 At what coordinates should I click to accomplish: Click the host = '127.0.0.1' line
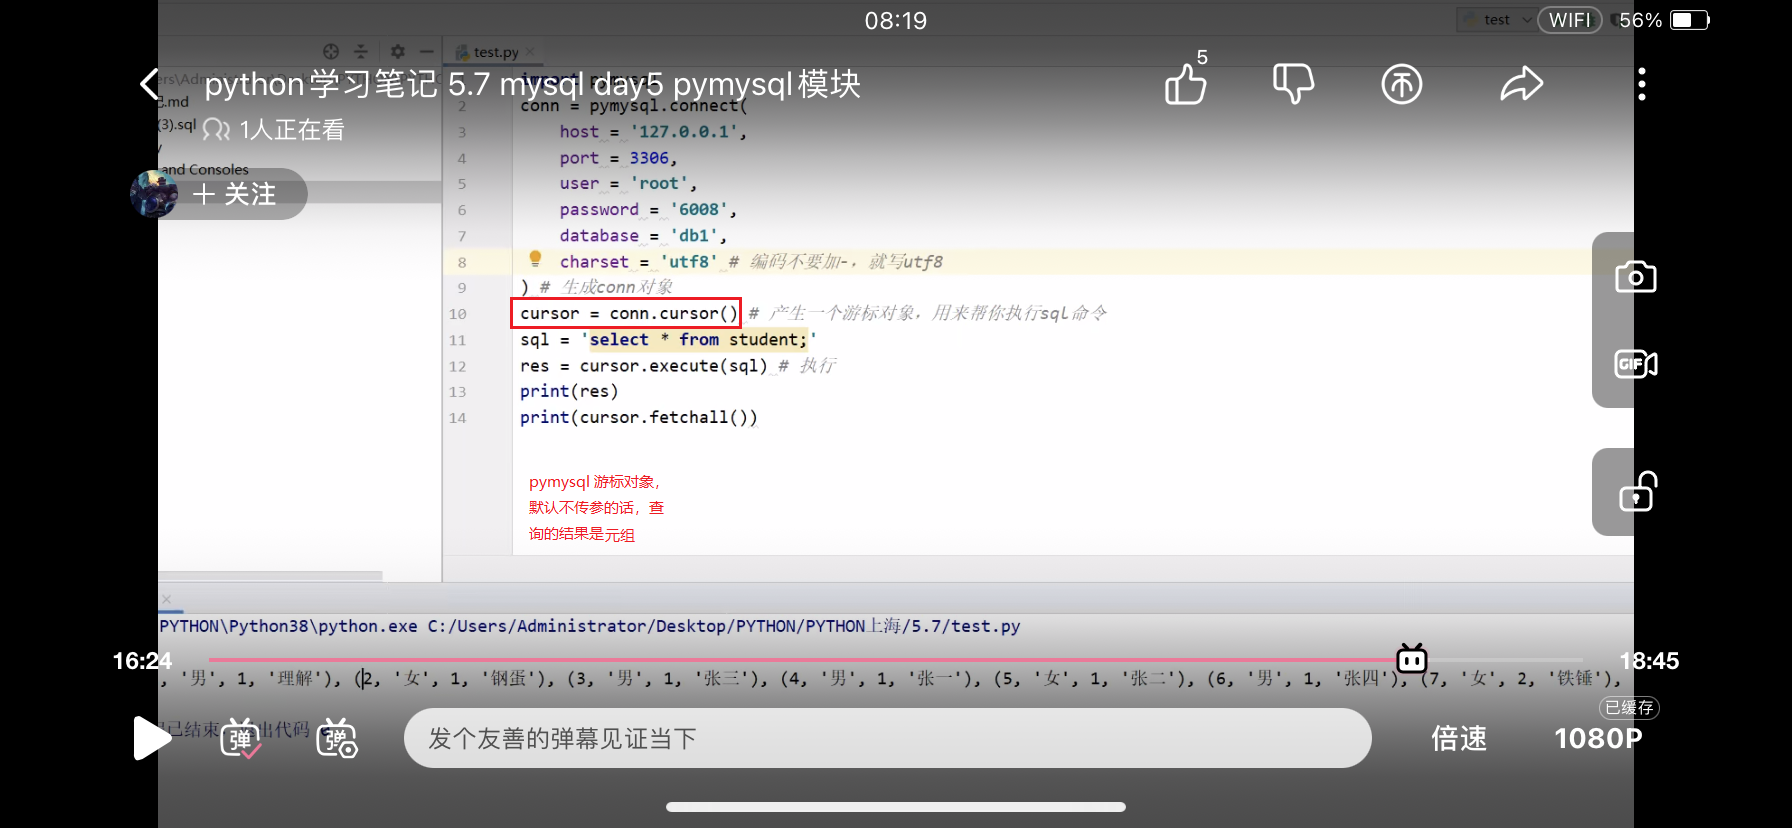tap(653, 132)
